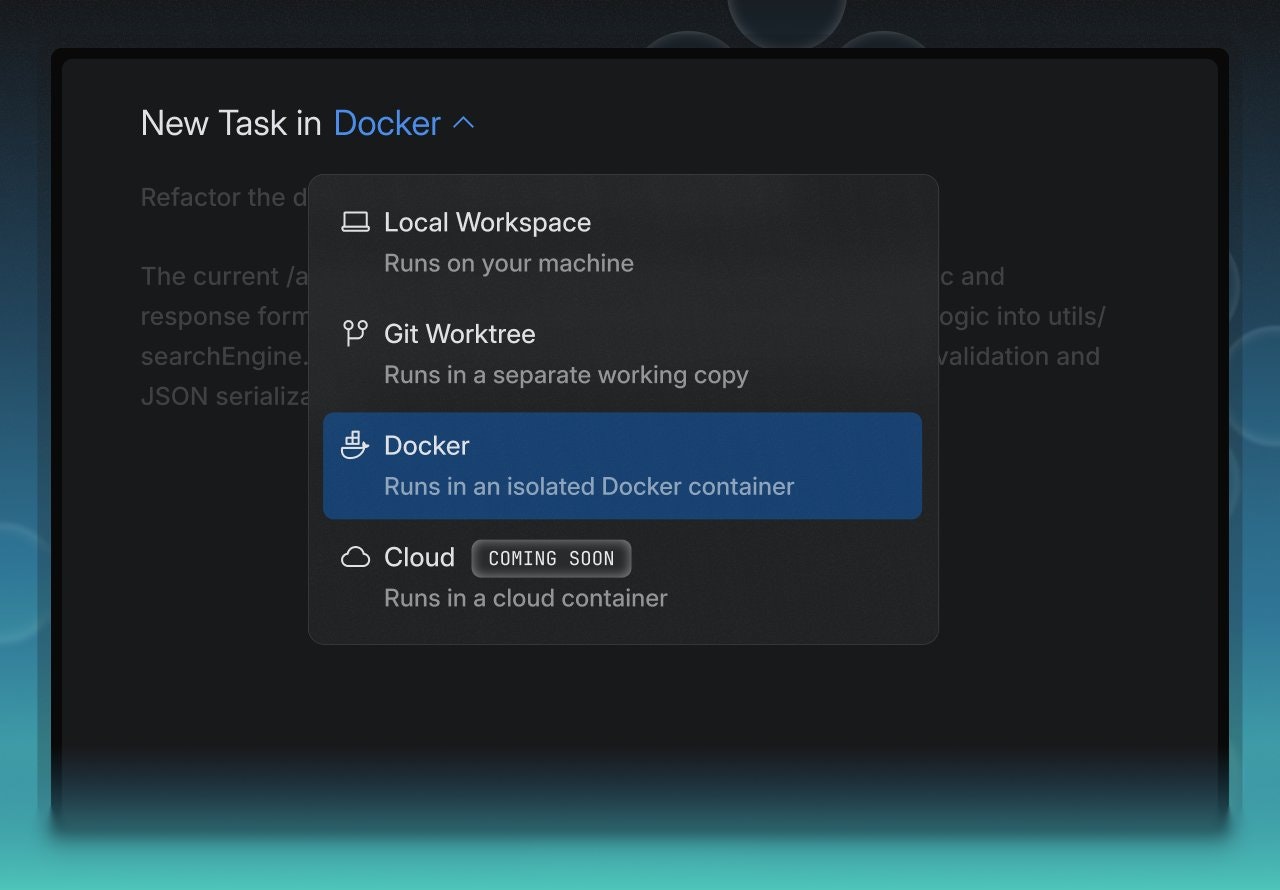Screen dimensions: 1280x890
Task: Click the Docker whale icon
Action: tap(355, 445)
